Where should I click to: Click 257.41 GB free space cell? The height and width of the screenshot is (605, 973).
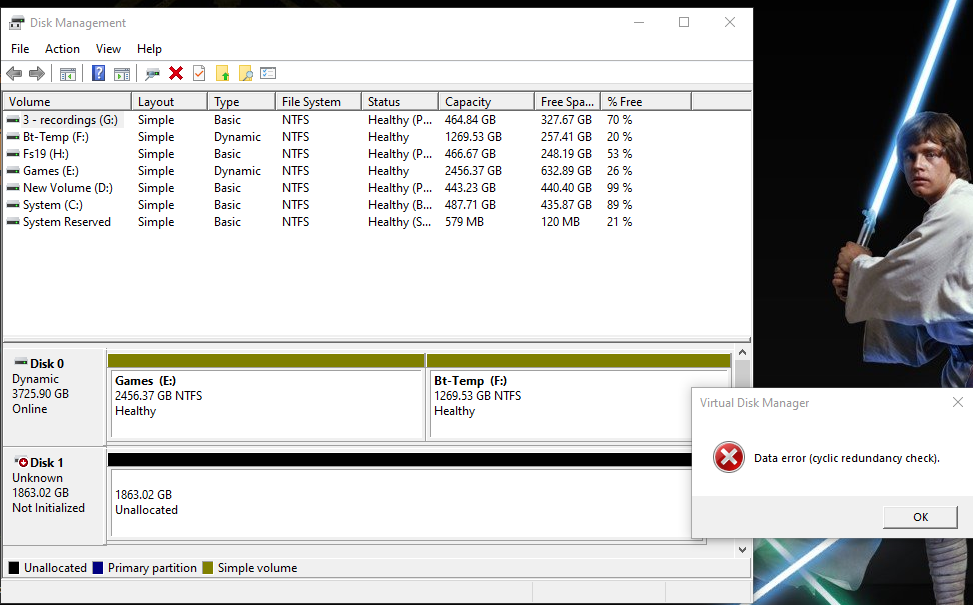coord(566,137)
